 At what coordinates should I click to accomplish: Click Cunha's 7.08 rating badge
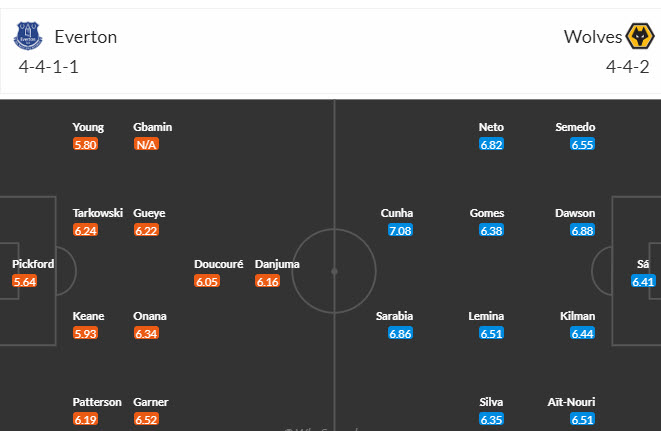click(x=400, y=230)
